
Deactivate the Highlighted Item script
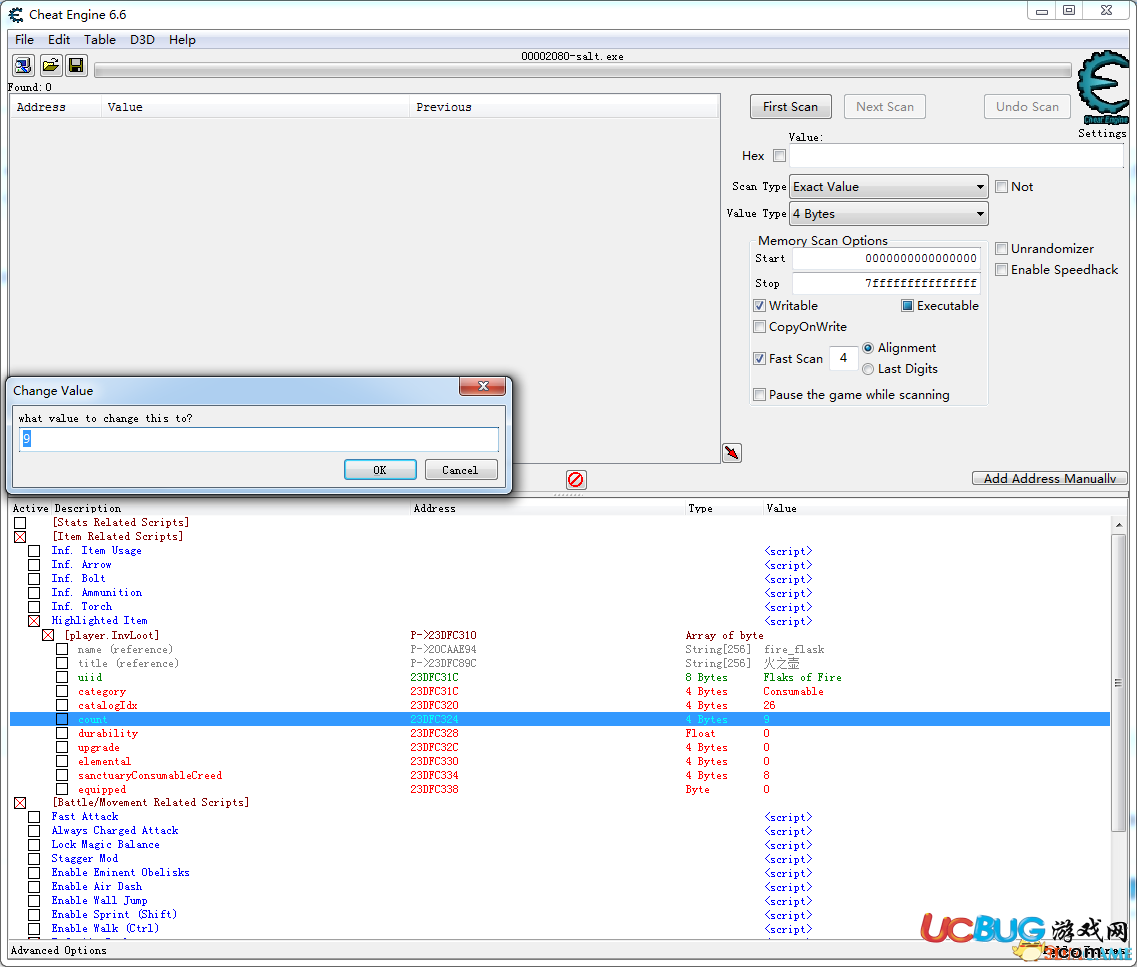coord(34,621)
